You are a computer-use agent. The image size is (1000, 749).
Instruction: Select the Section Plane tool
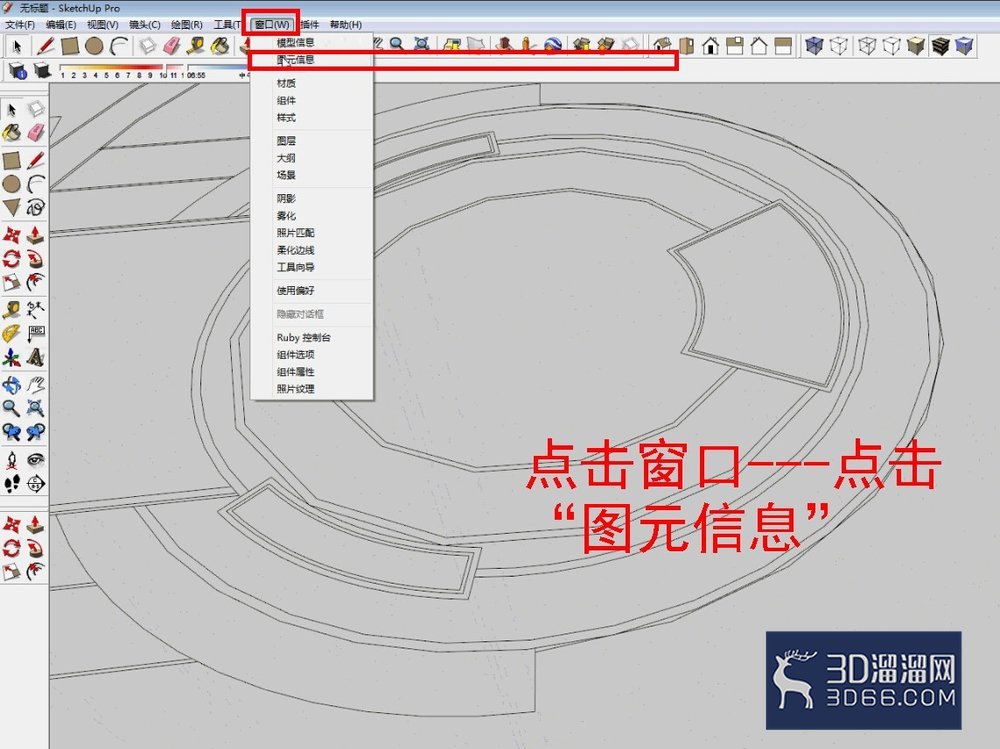(x=36, y=484)
